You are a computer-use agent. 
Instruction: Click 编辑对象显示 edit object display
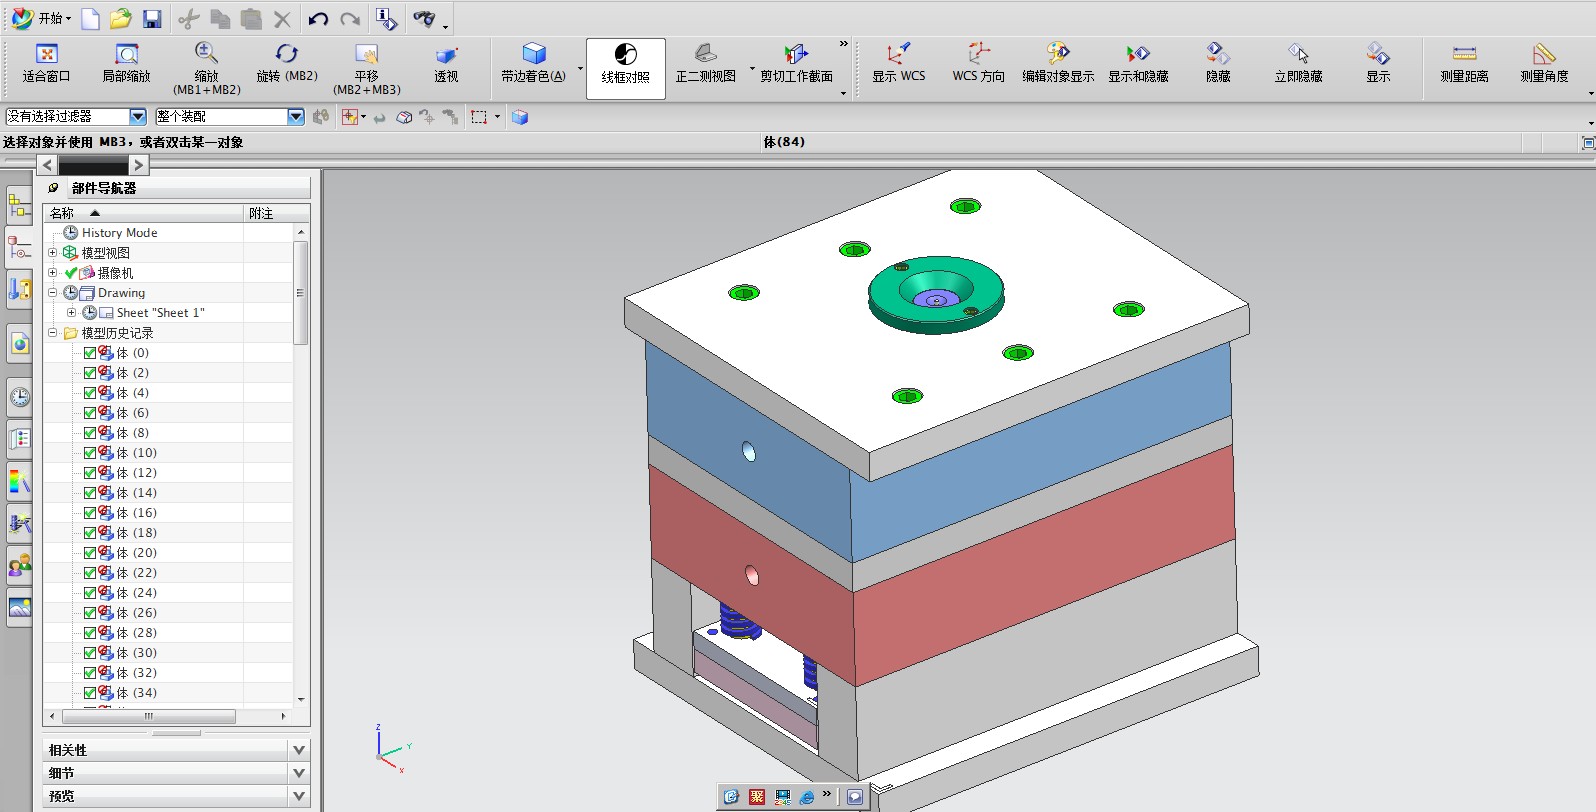1058,64
